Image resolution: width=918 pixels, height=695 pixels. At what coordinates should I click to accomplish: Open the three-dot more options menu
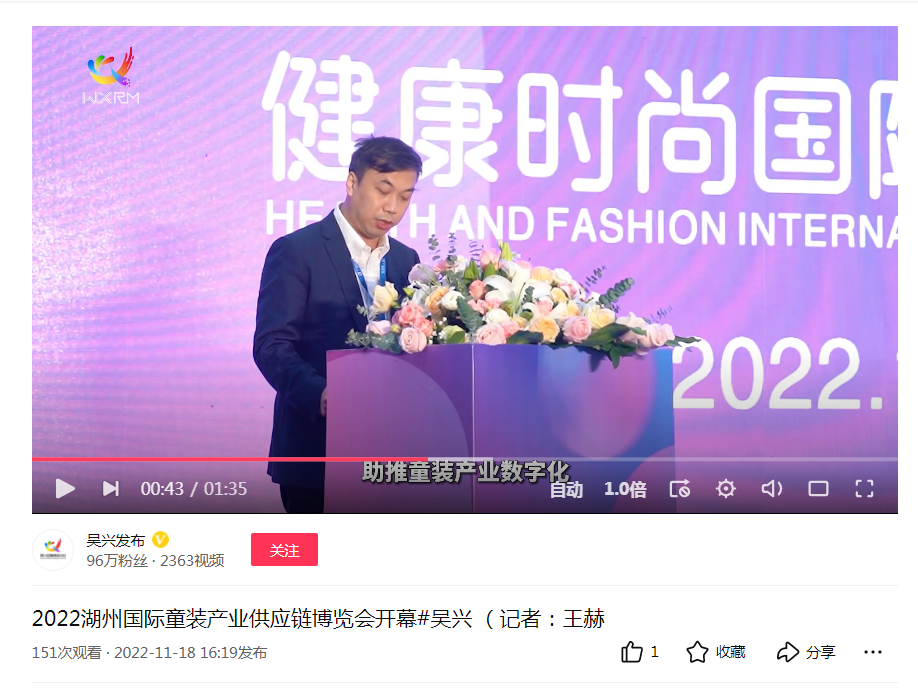(872, 652)
